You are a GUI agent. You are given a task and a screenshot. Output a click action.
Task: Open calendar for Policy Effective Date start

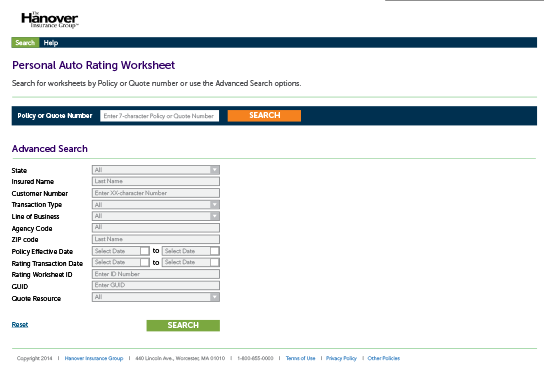pos(145,251)
